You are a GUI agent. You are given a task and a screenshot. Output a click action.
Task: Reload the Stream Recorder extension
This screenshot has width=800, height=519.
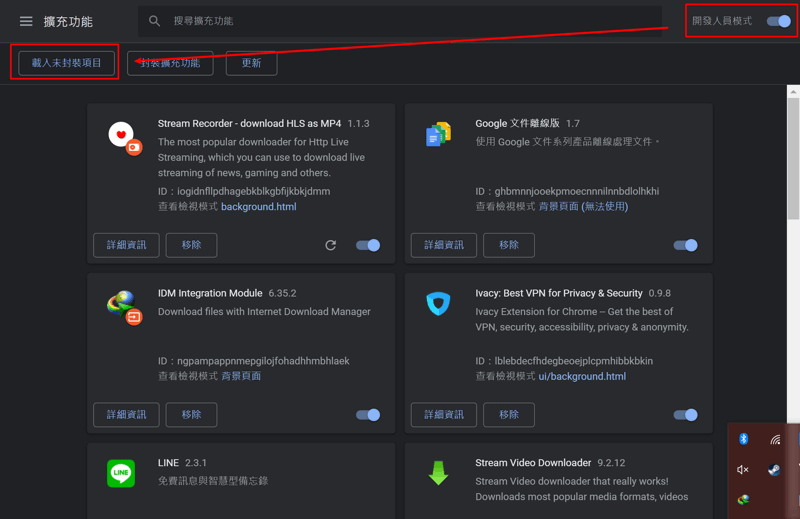(x=331, y=245)
